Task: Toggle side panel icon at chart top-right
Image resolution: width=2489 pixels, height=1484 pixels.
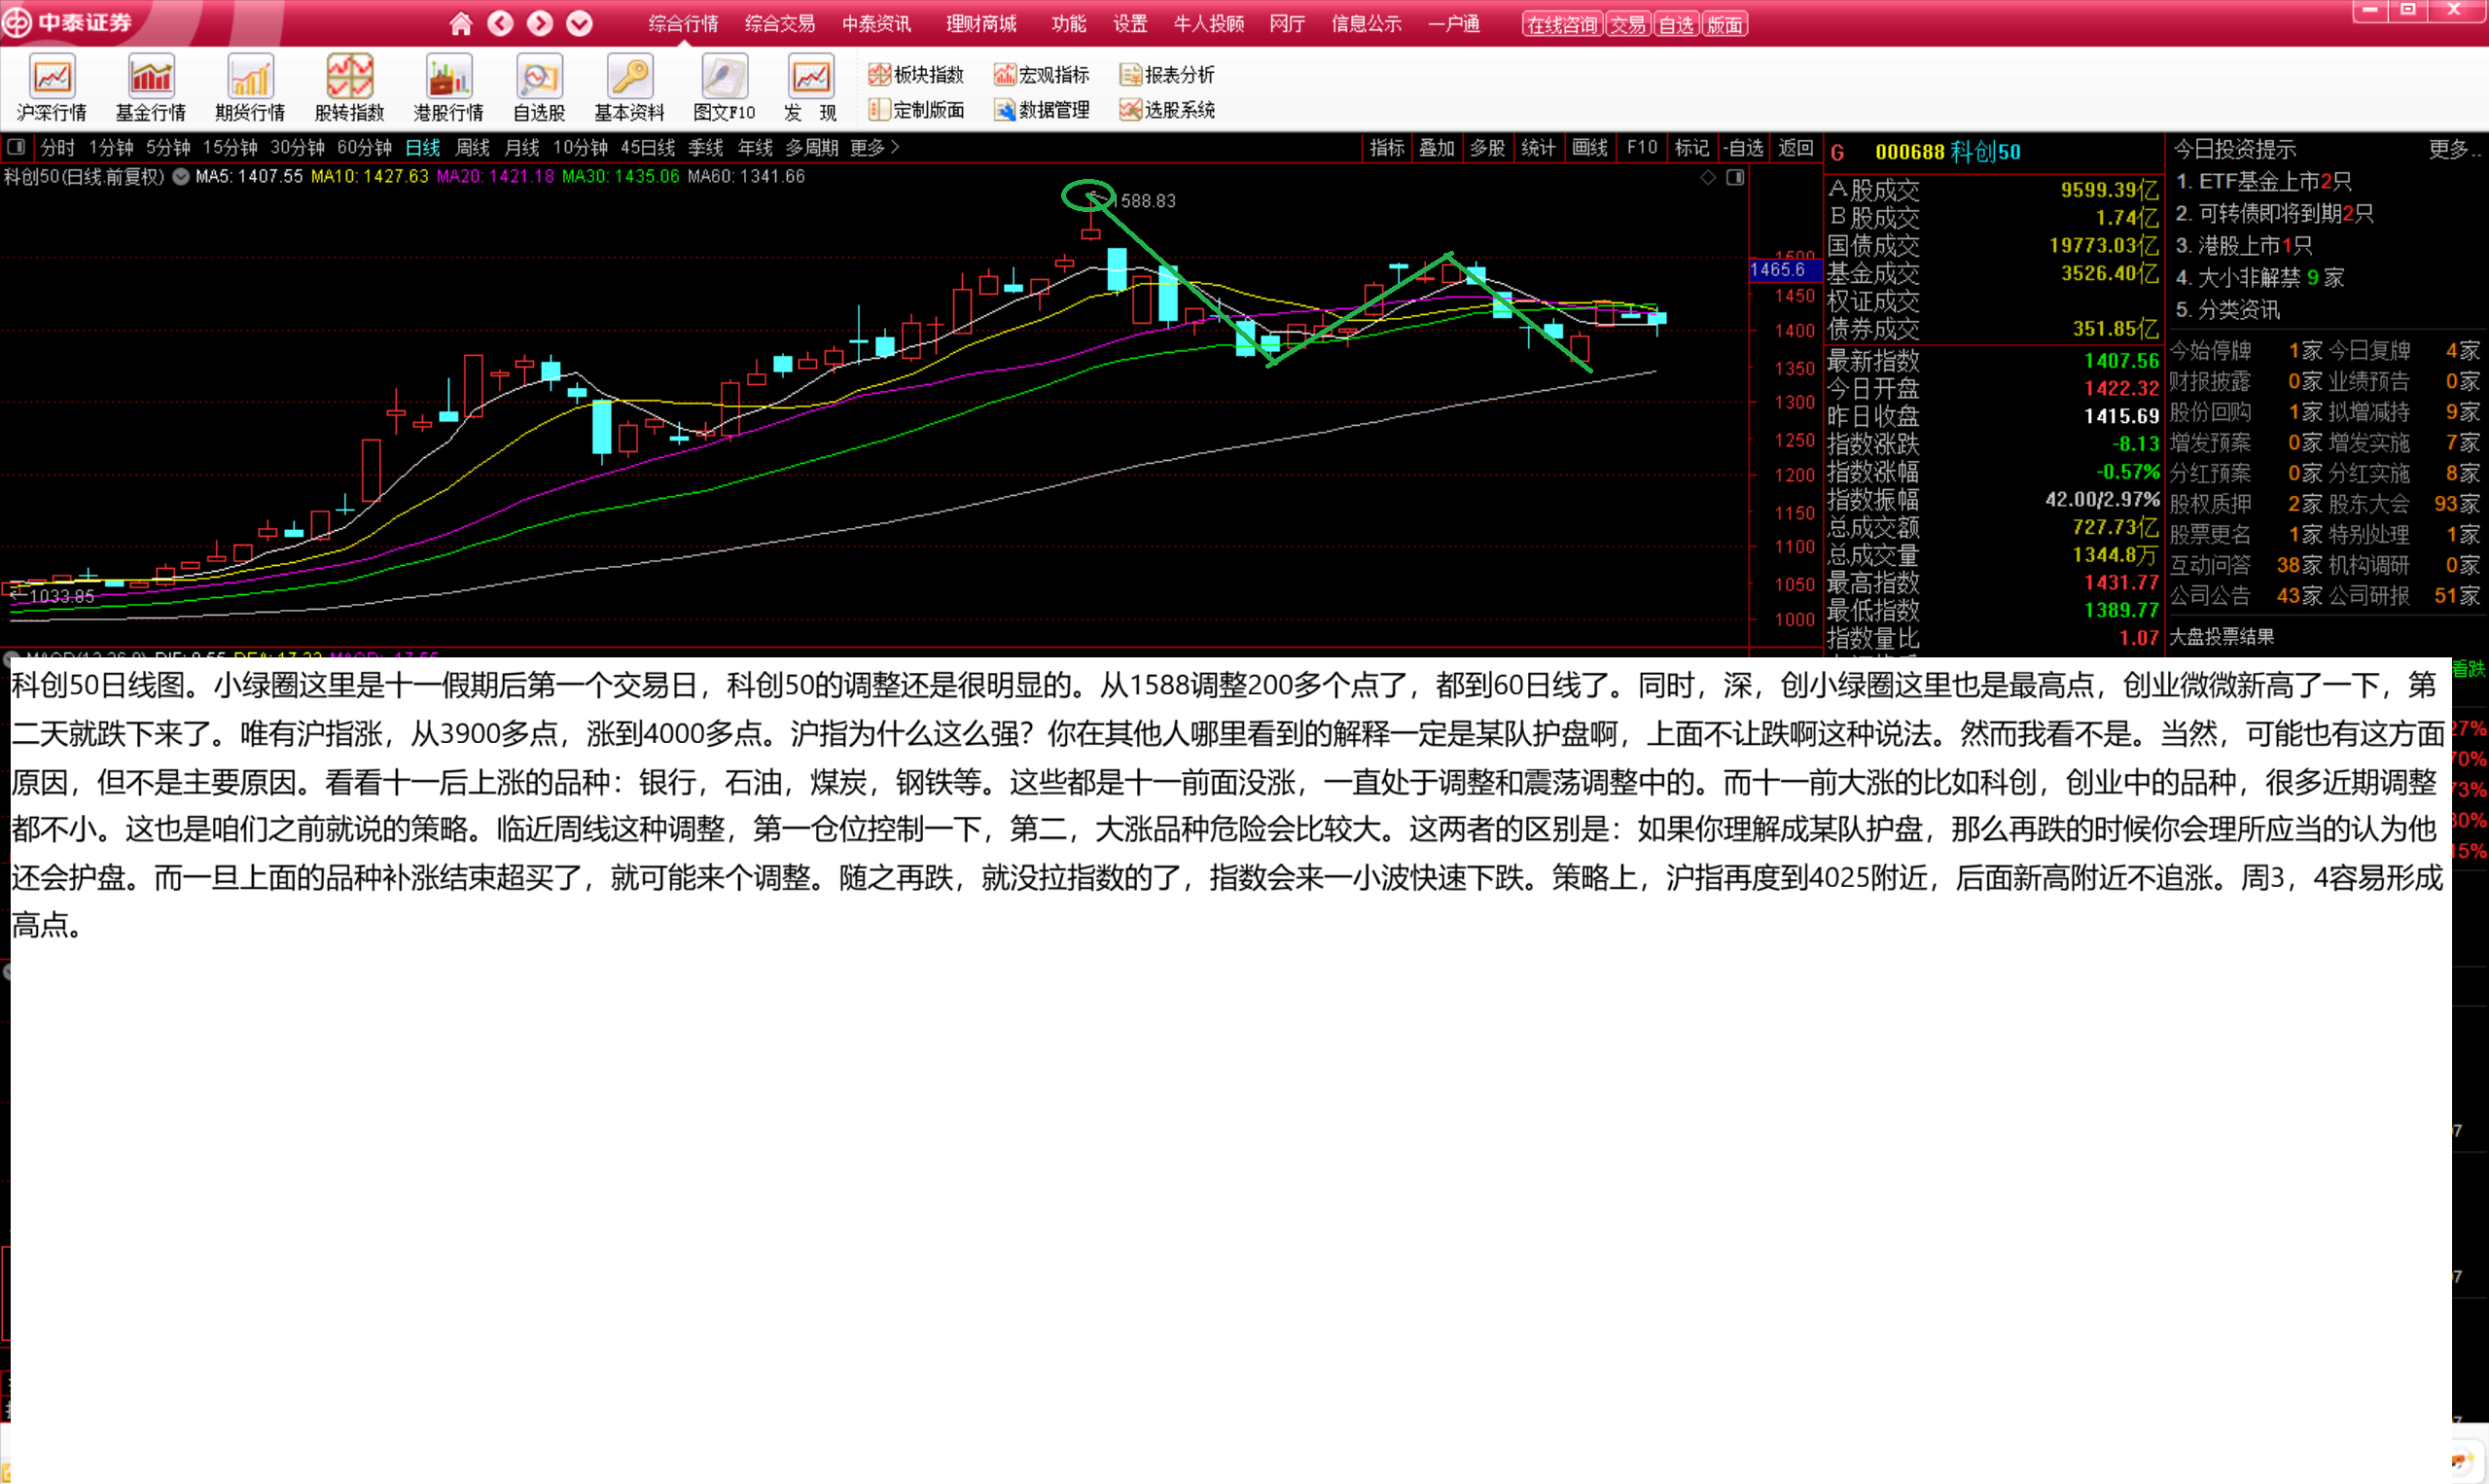Action: coord(1735,177)
